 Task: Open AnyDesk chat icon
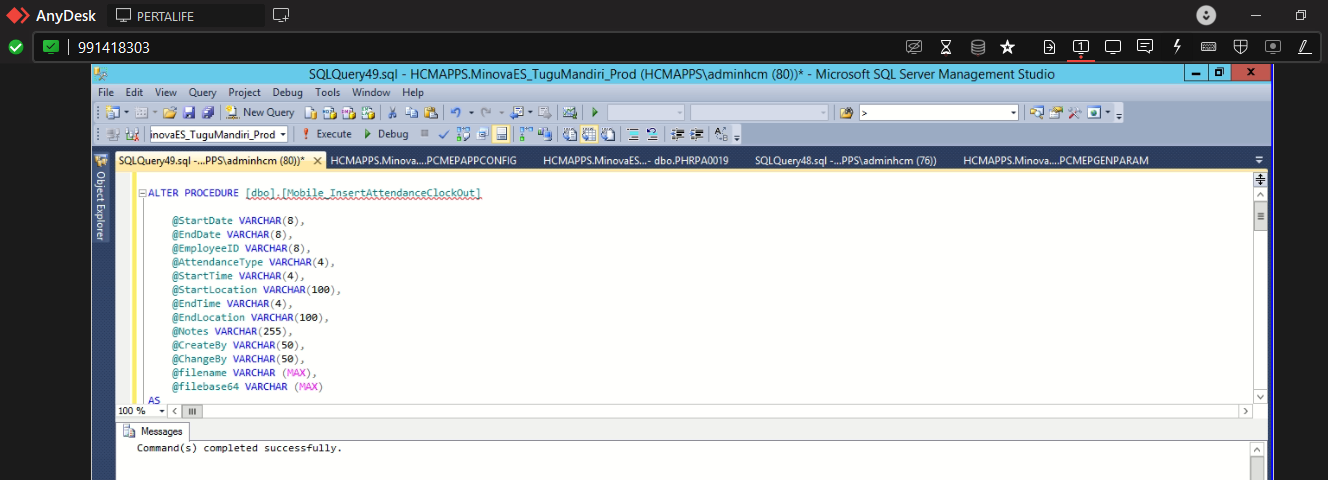coord(1145,46)
